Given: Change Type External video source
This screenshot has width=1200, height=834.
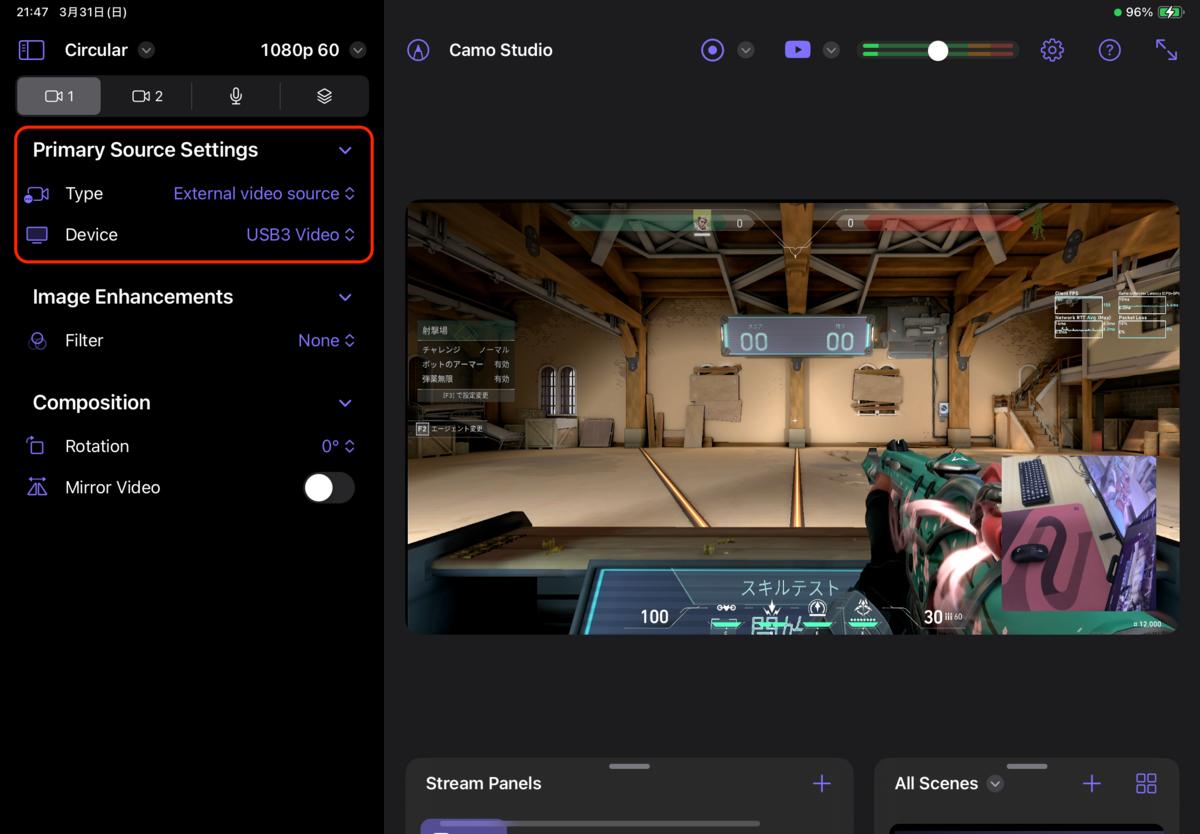Looking at the screenshot, I should (x=264, y=194).
